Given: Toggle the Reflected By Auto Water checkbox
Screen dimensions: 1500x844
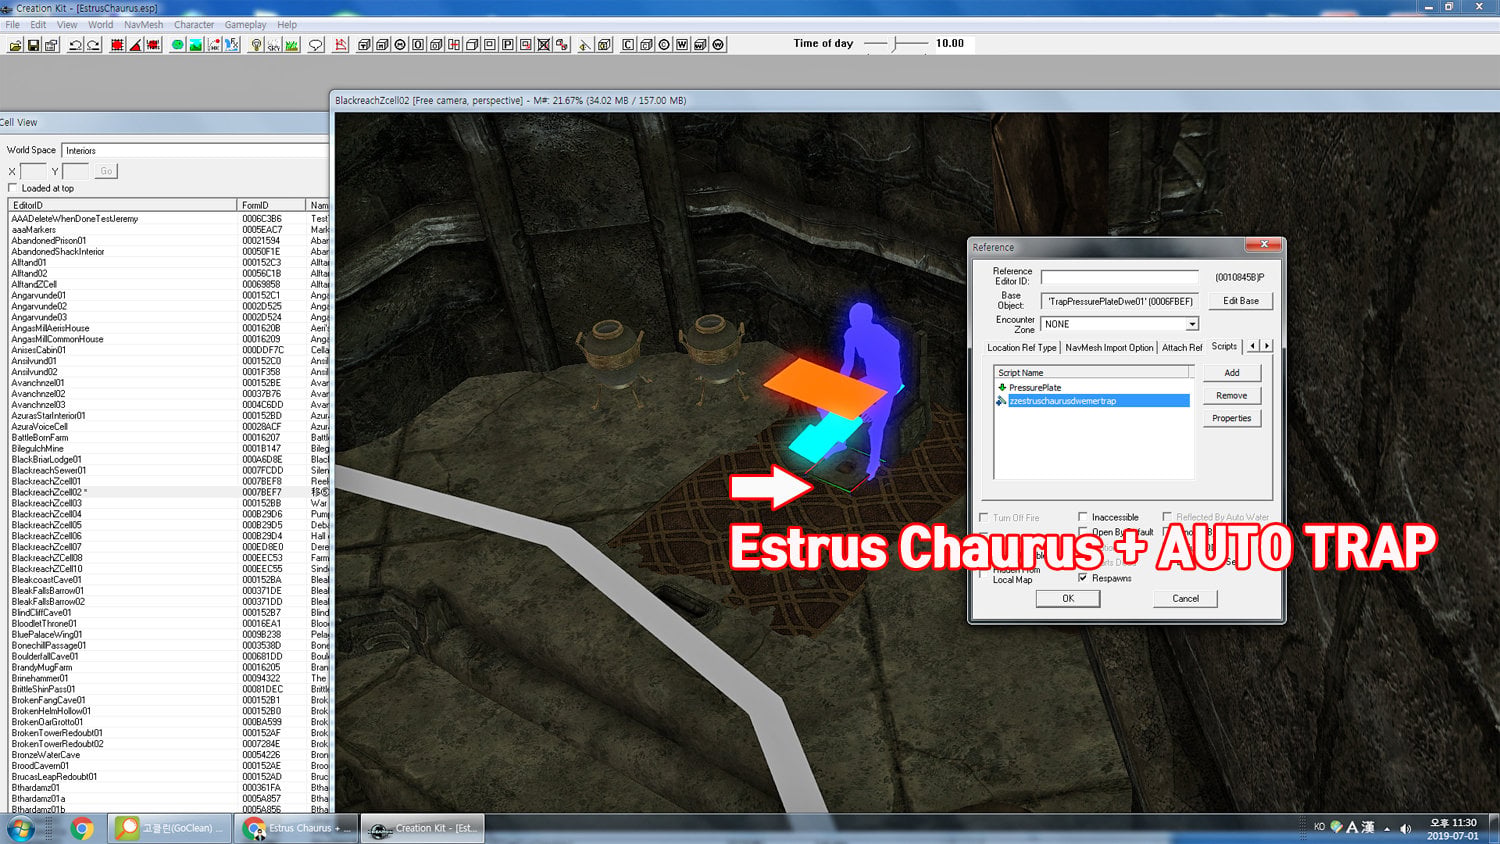Looking at the screenshot, I should (x=1167, y=517).
